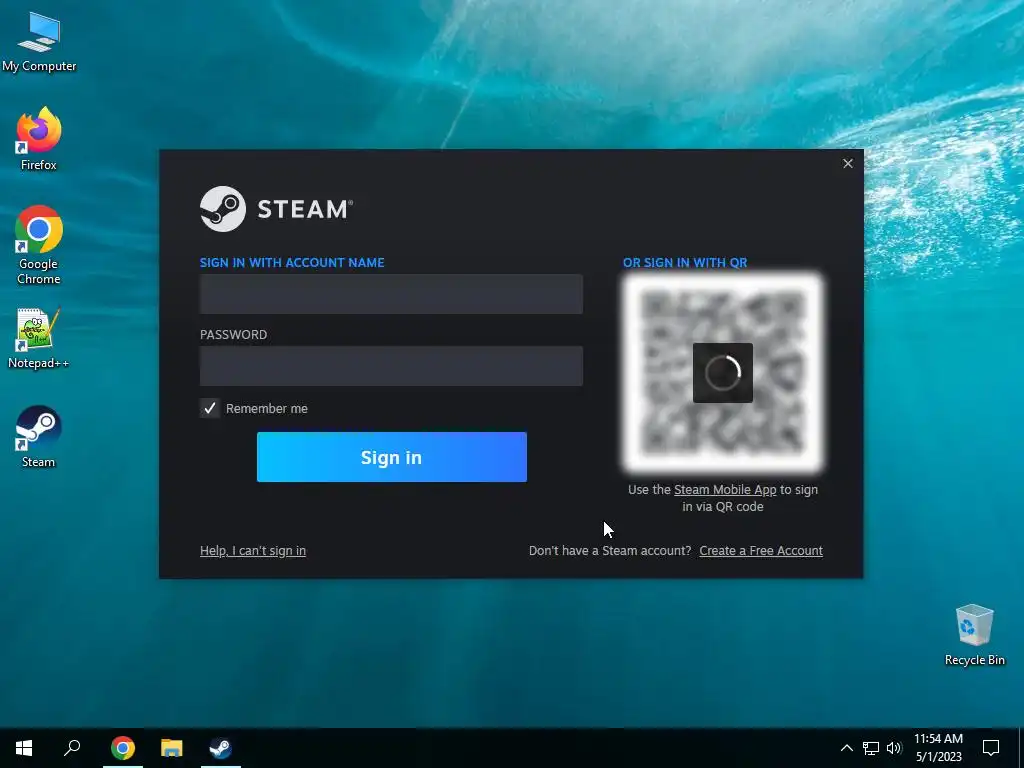1024x768 pixels.
Task: Click the blurred QR code image
Action: pyautogui.click(x=723, y=373)
